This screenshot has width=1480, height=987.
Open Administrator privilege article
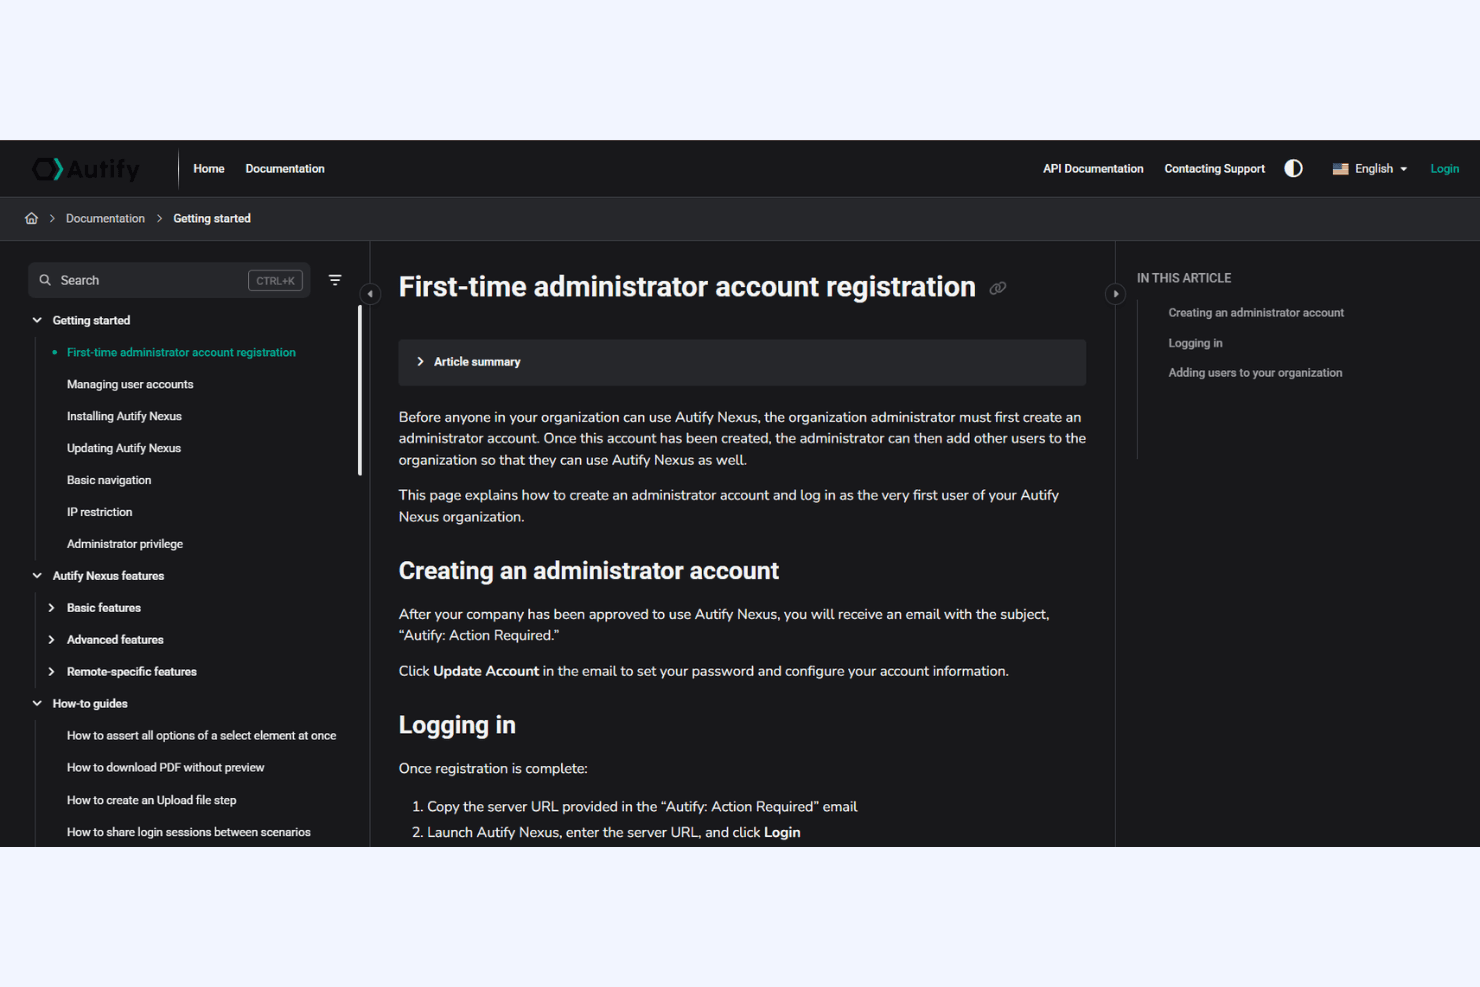125,544
